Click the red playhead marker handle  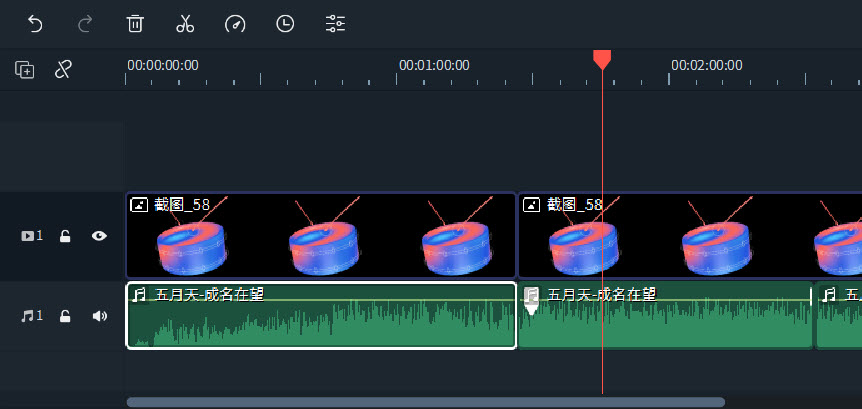pos(602,59)
